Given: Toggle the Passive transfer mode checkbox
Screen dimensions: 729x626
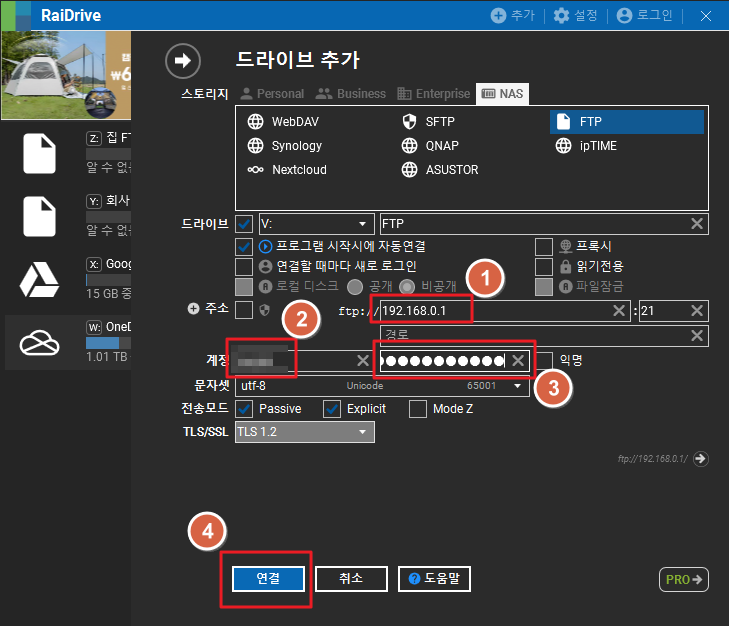Looking at the screenshot, I should (x=244, y=409).
